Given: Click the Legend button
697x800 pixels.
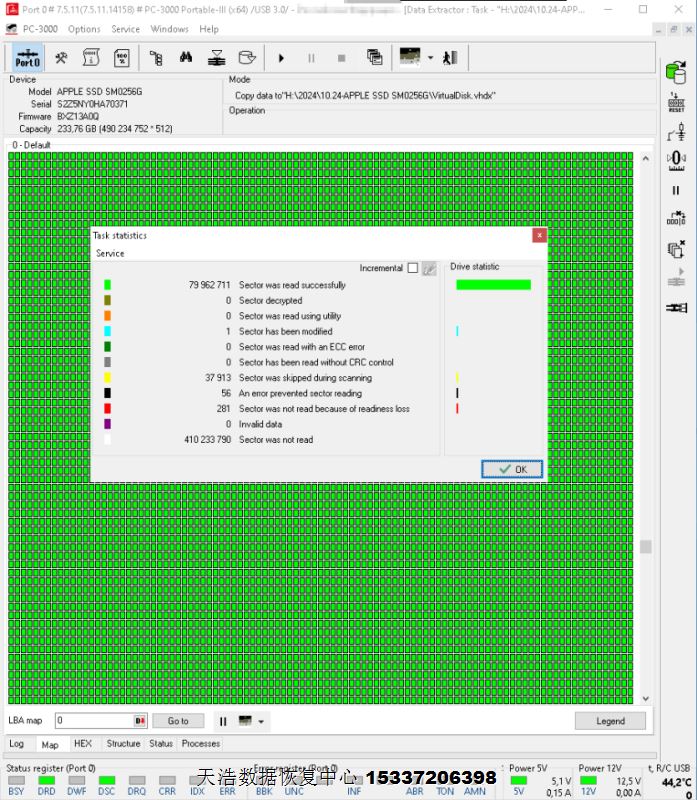Looking at the screenshot, I should [x=610, y=721].
